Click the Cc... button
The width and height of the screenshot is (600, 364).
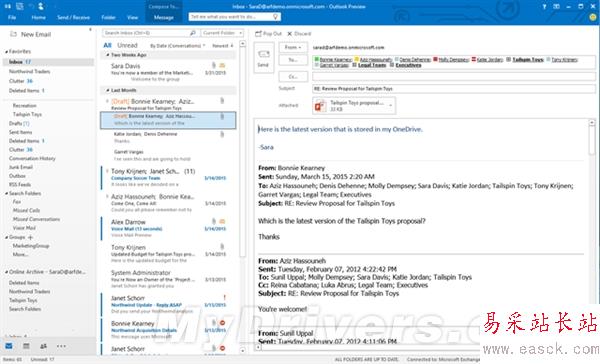point(293,77)
